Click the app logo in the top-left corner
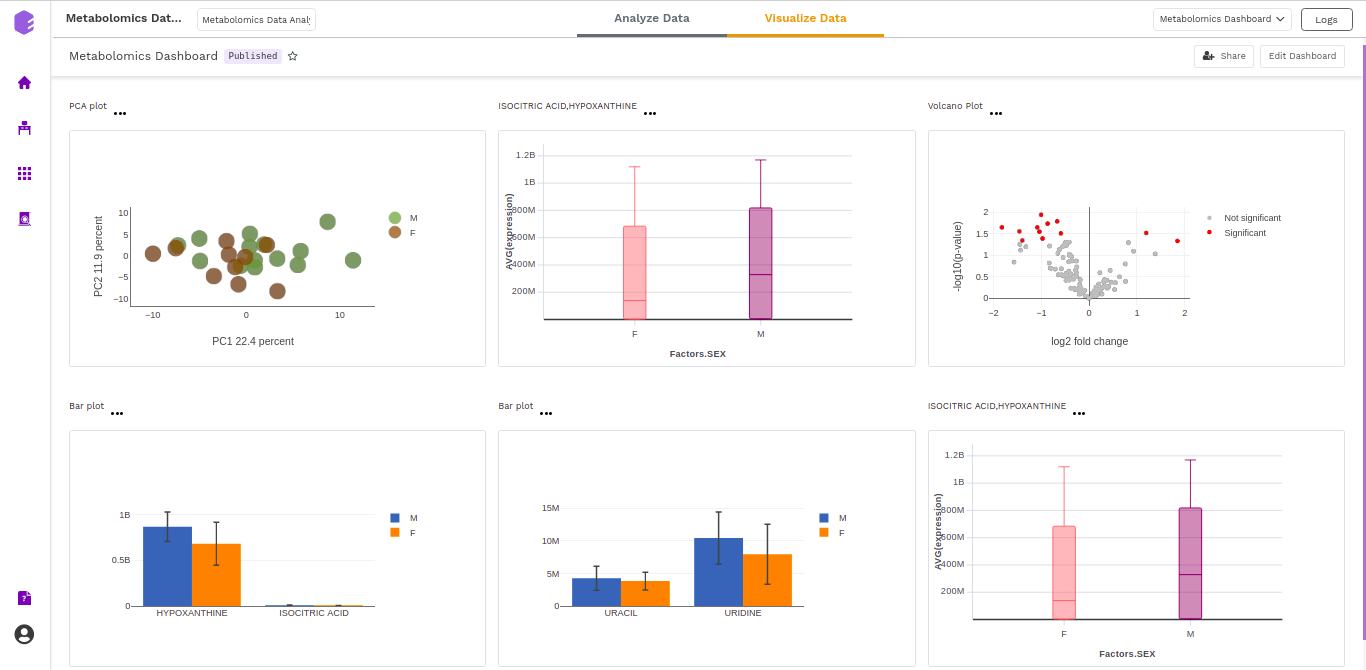This screenshot has width=1366, height=670. (x=24, y=20)
